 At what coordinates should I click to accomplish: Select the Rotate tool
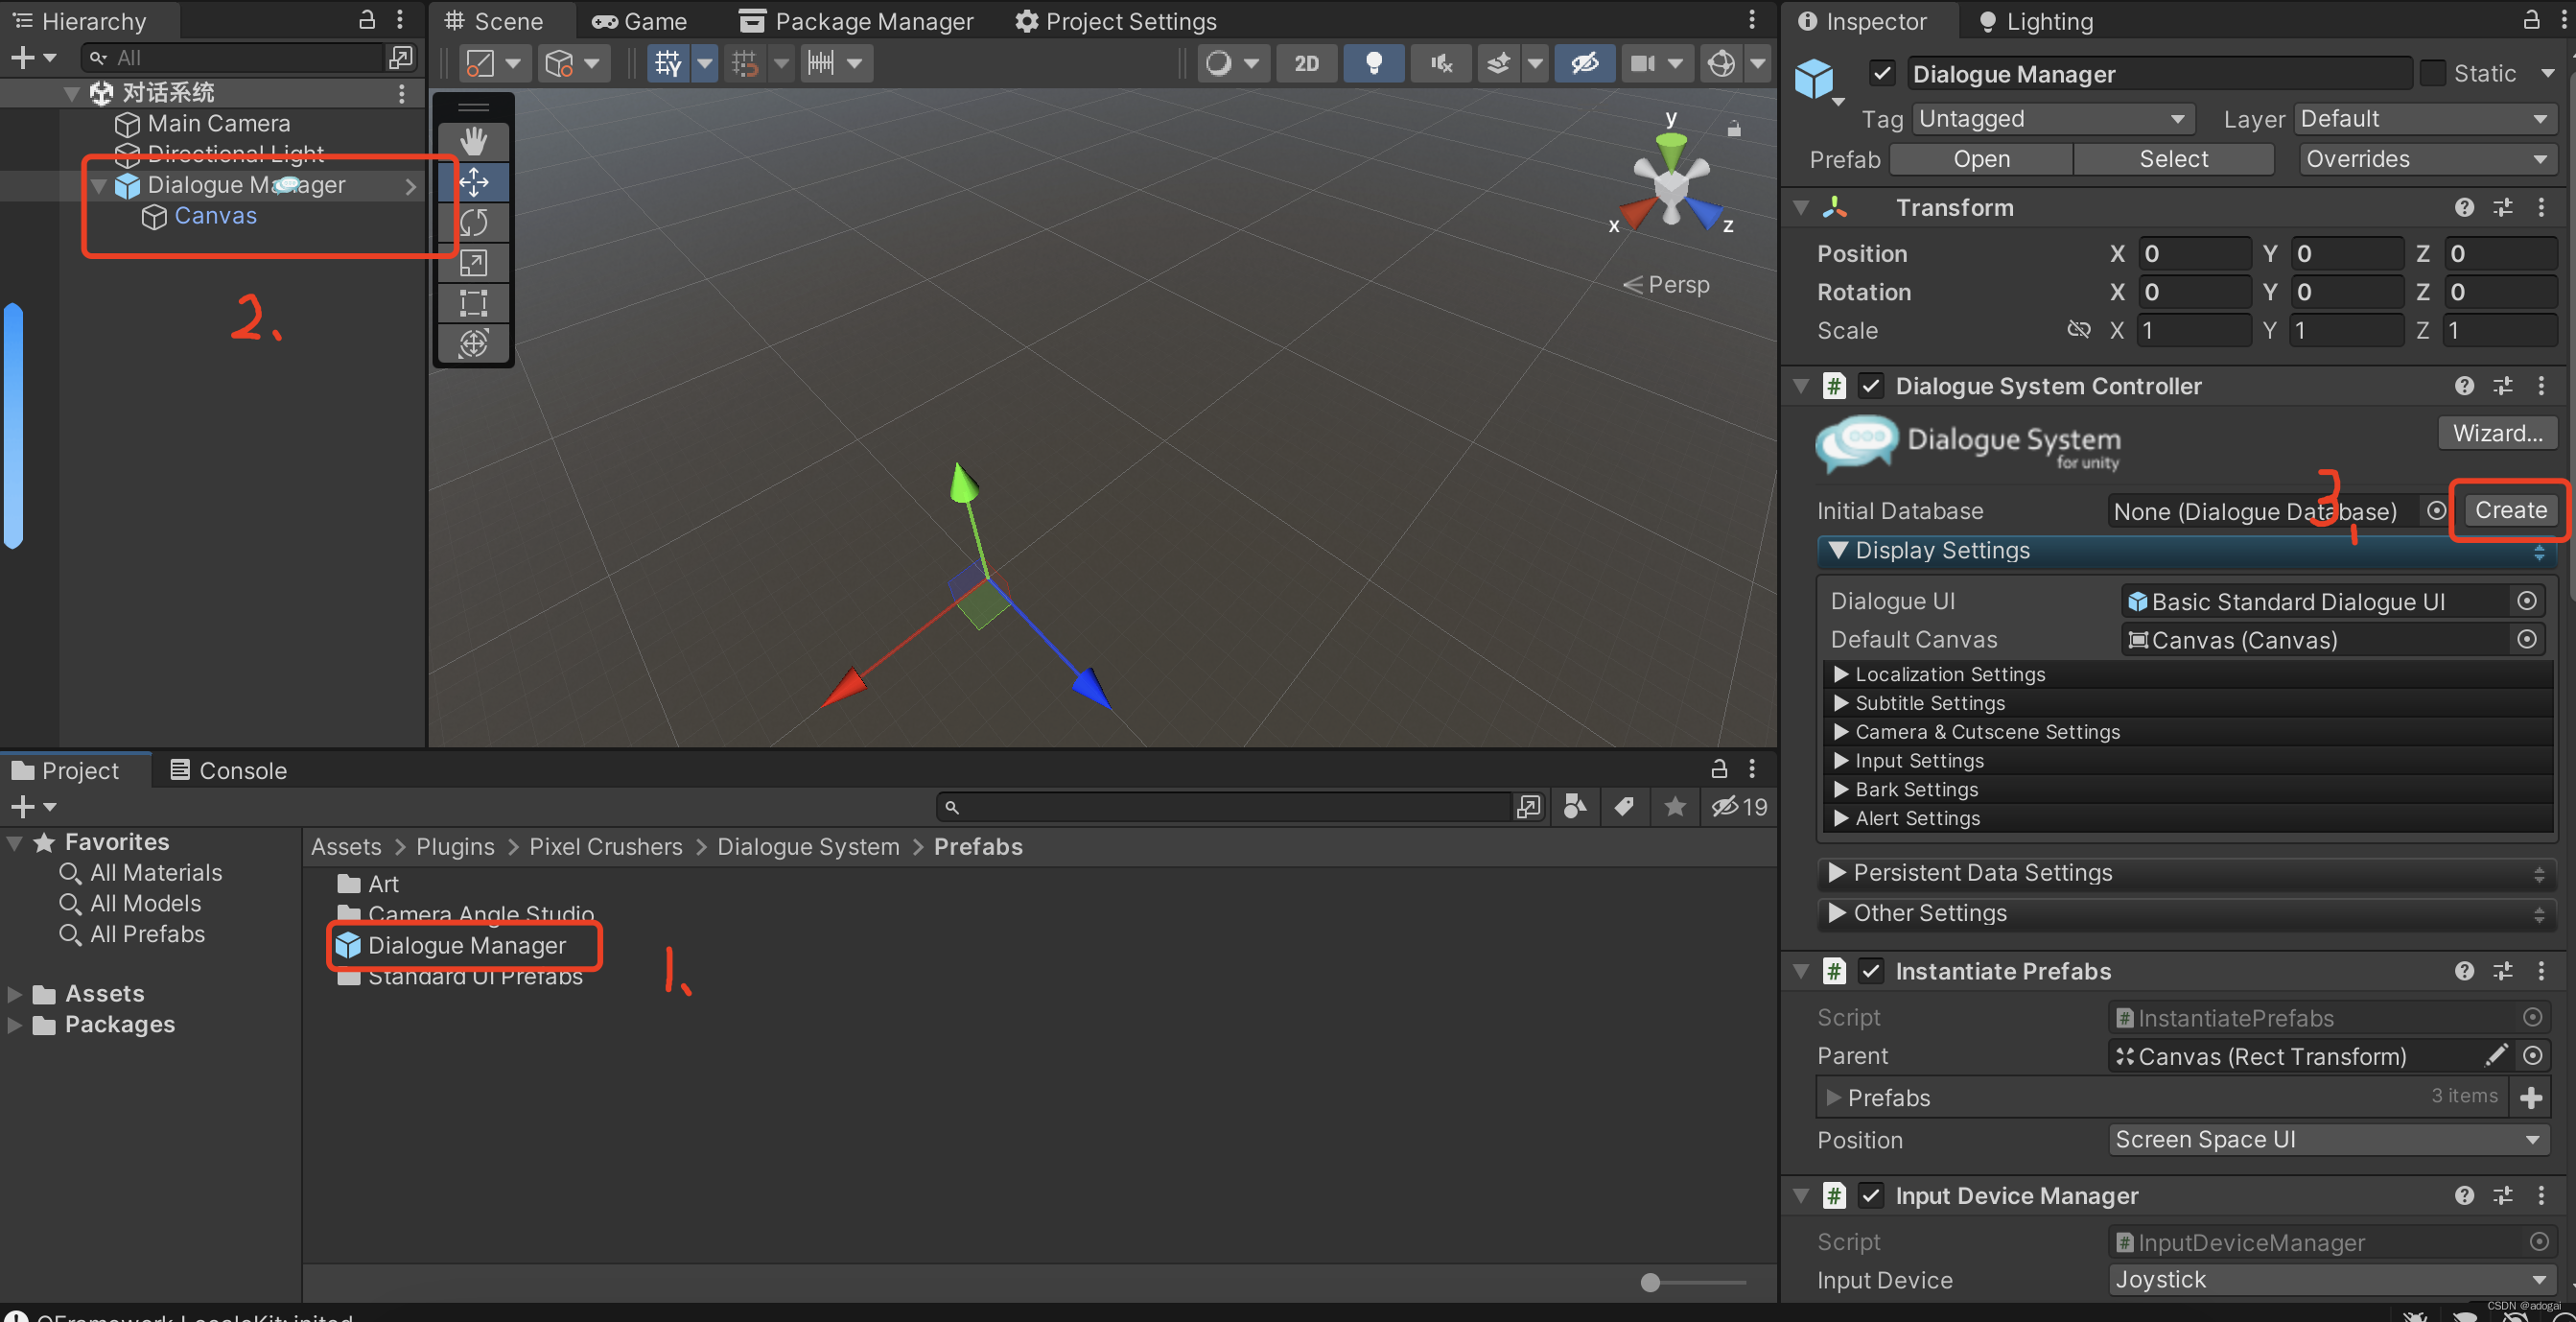click(x=473, y=222)
